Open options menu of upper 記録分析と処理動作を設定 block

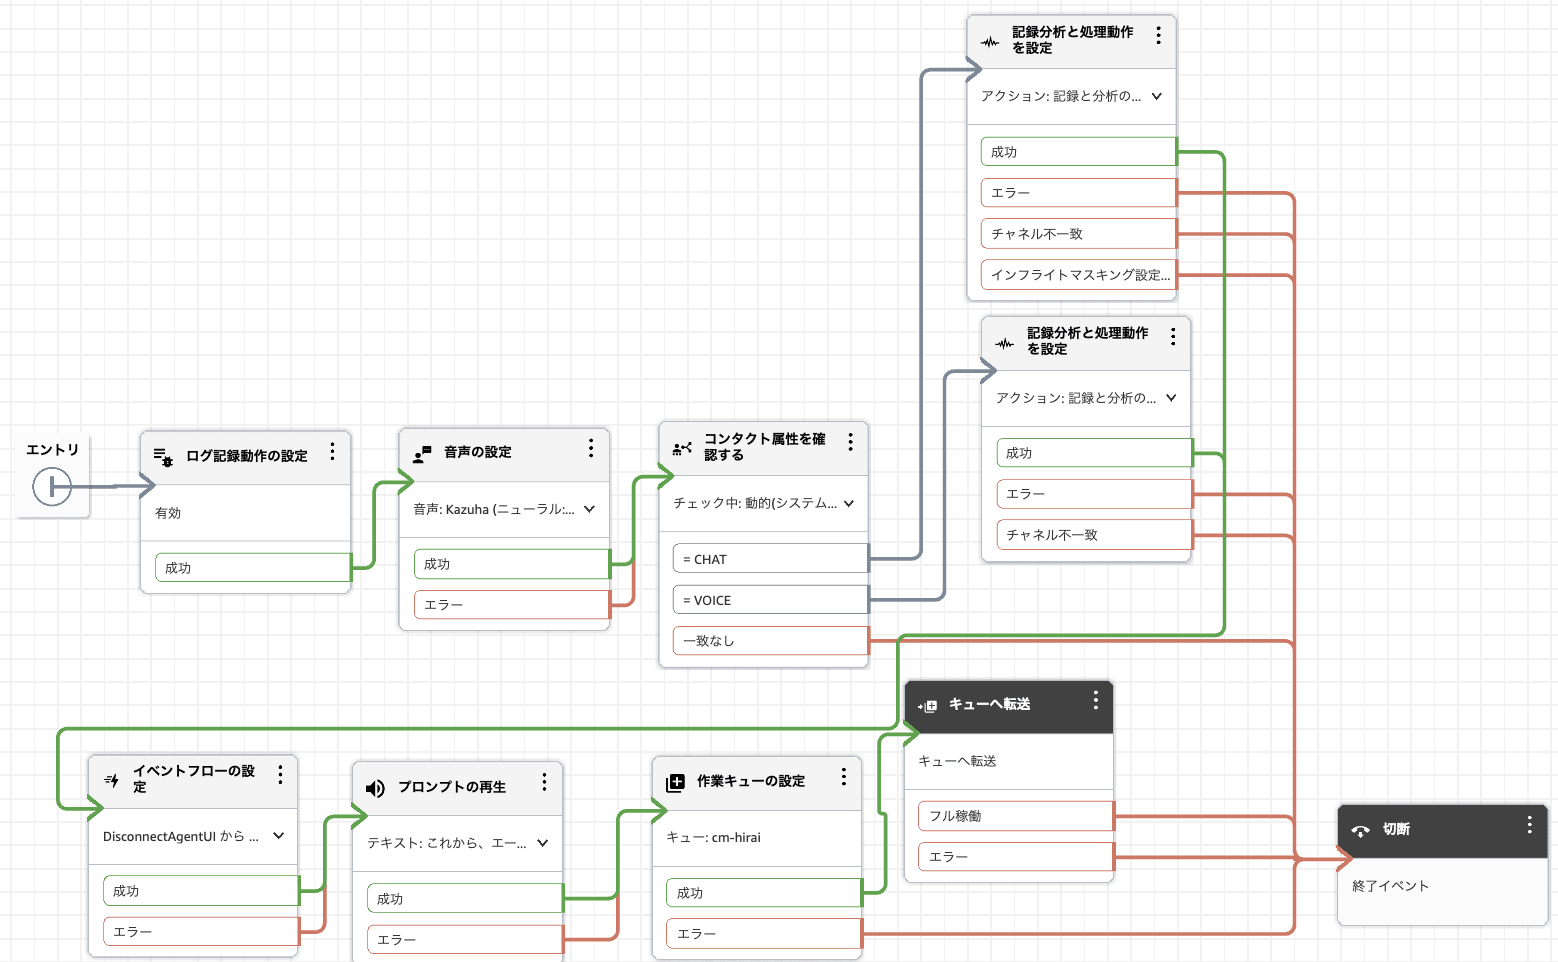pyautogui.click(x=1158, y=35)
